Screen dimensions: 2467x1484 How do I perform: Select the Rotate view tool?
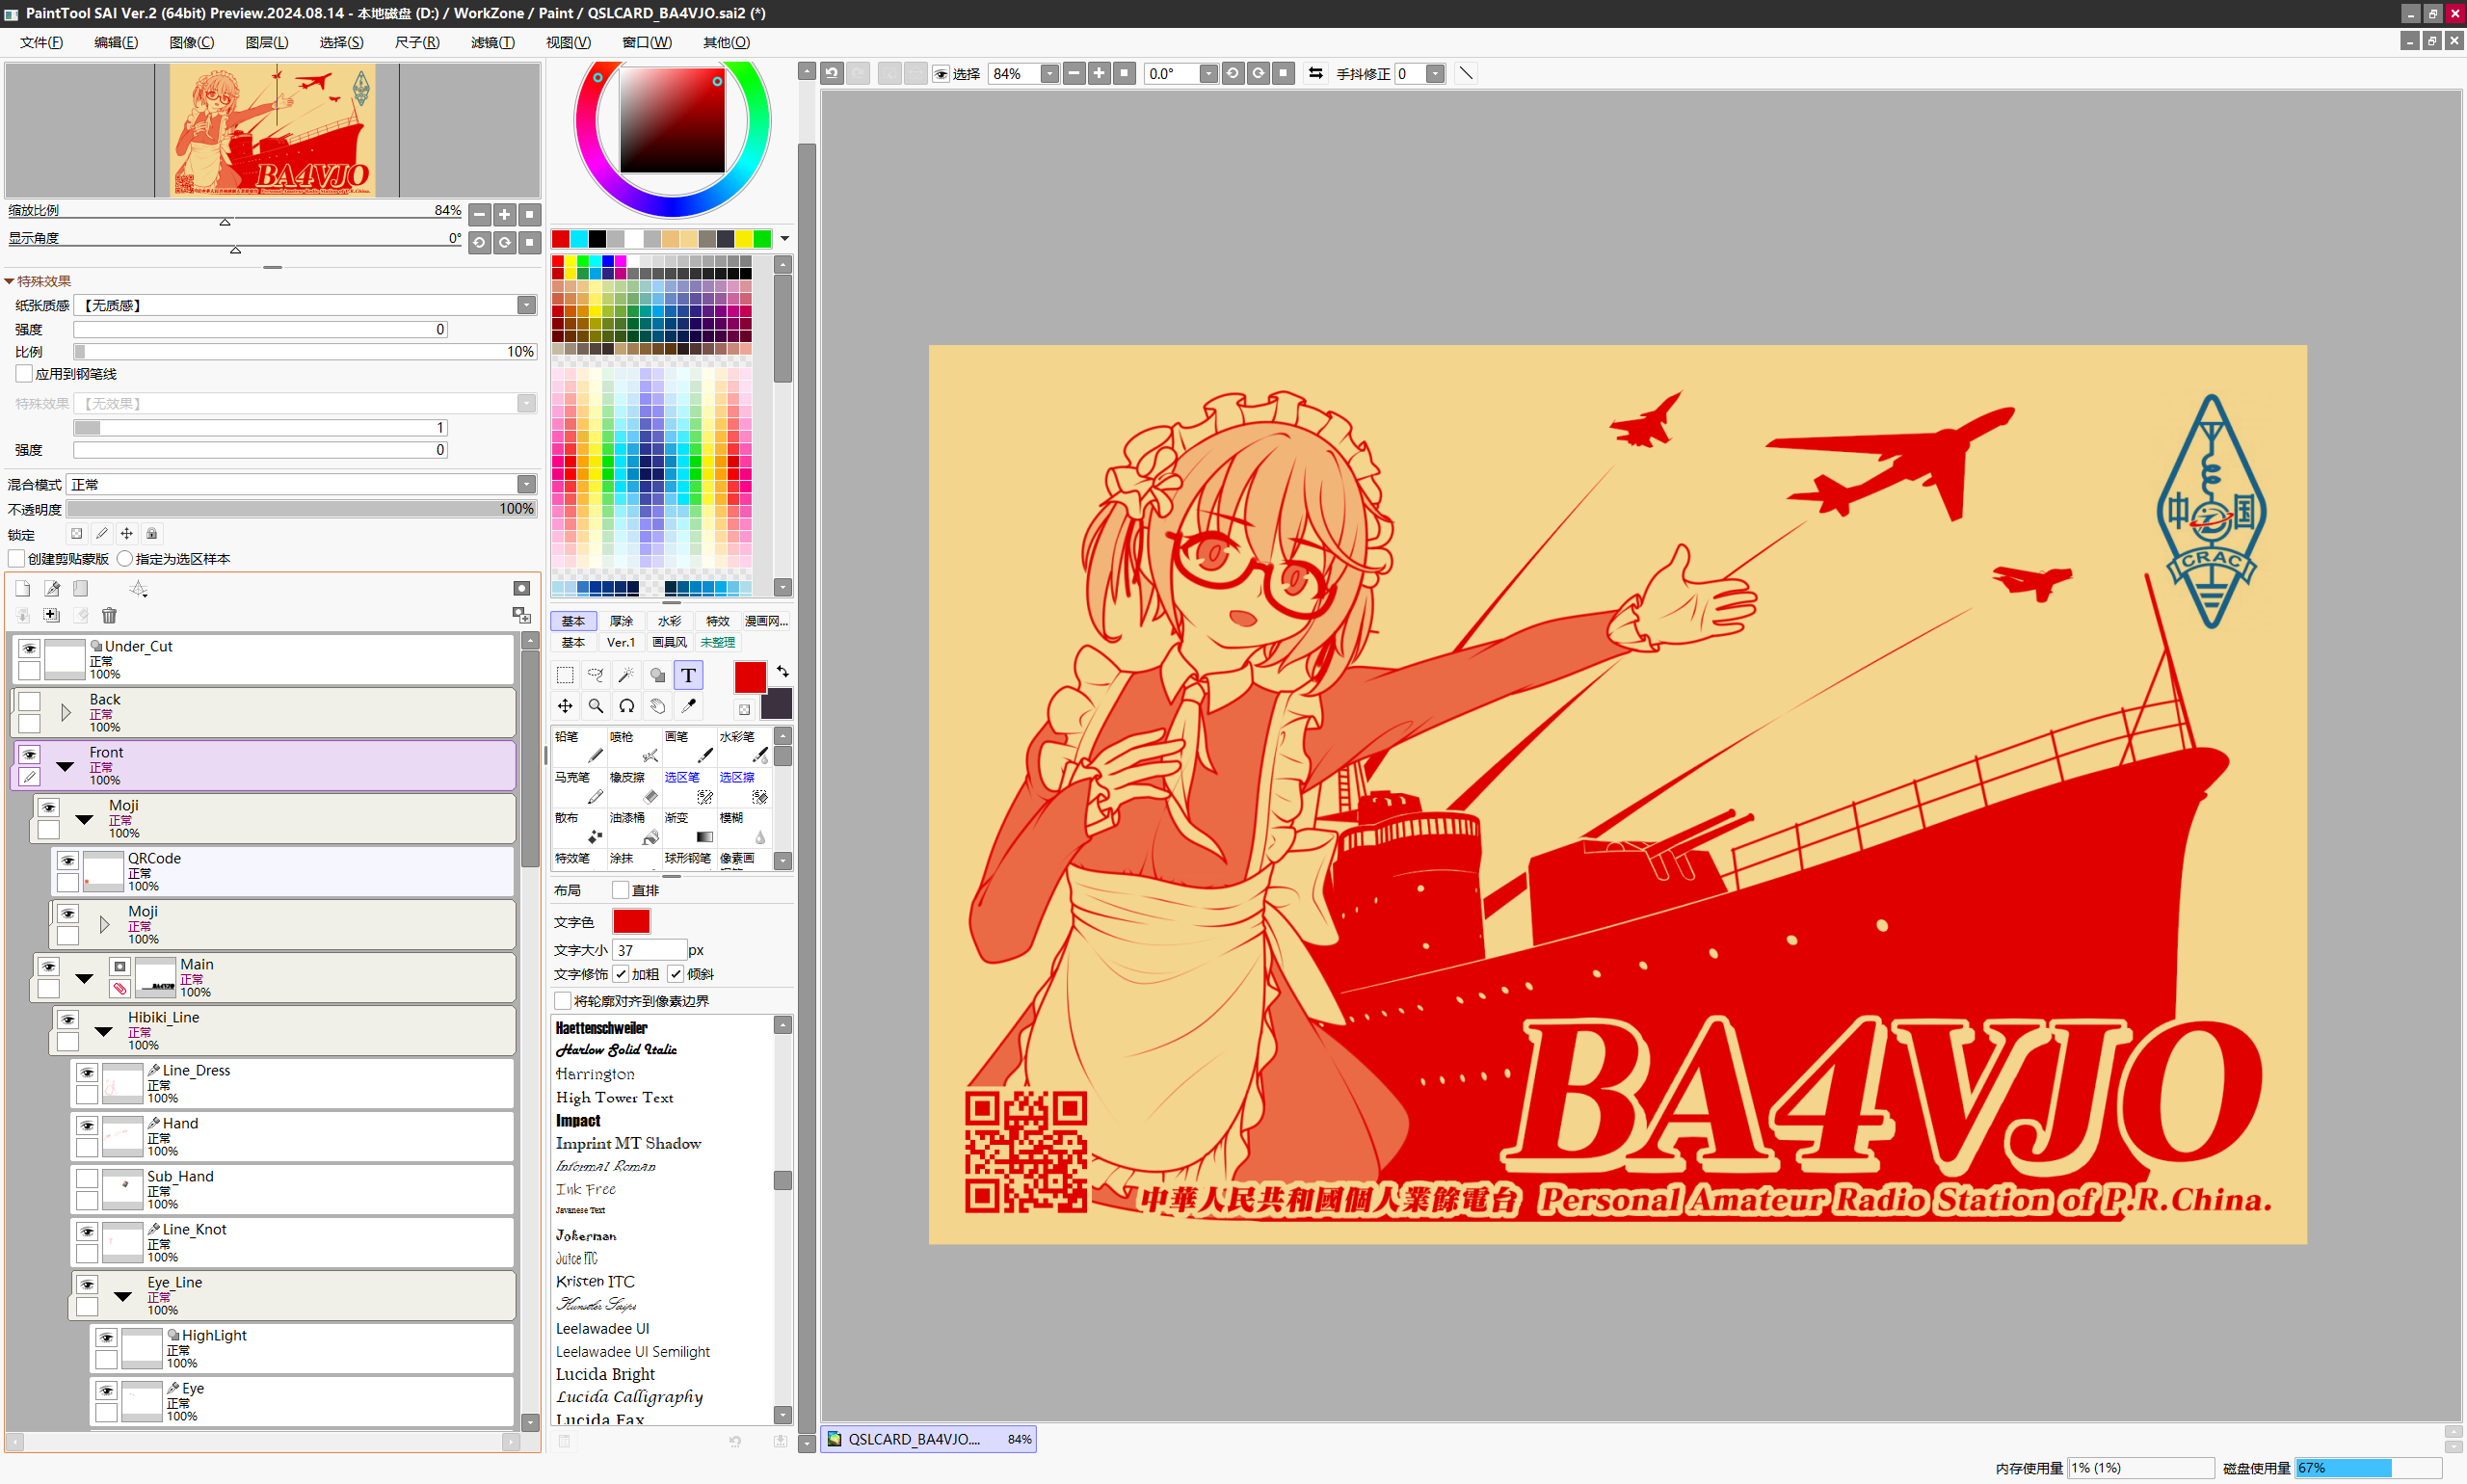coord(627,706)
